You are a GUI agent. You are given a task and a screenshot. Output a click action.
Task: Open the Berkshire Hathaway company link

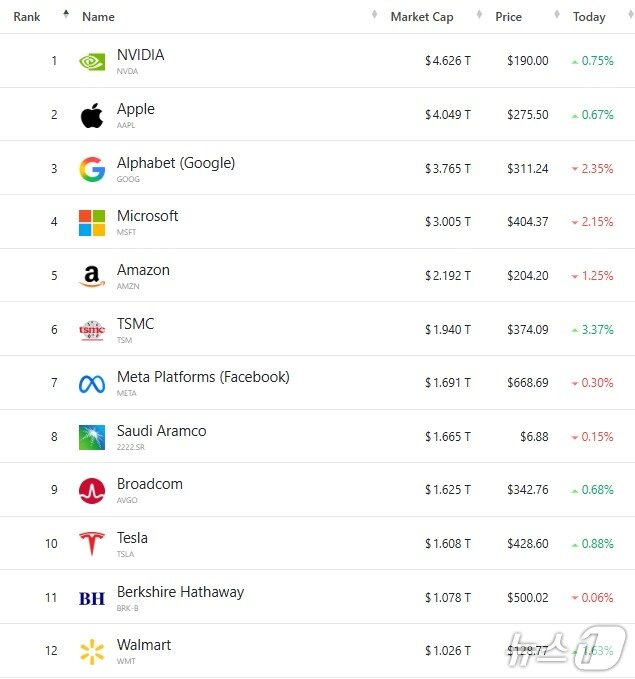click(x=180, y=592)
